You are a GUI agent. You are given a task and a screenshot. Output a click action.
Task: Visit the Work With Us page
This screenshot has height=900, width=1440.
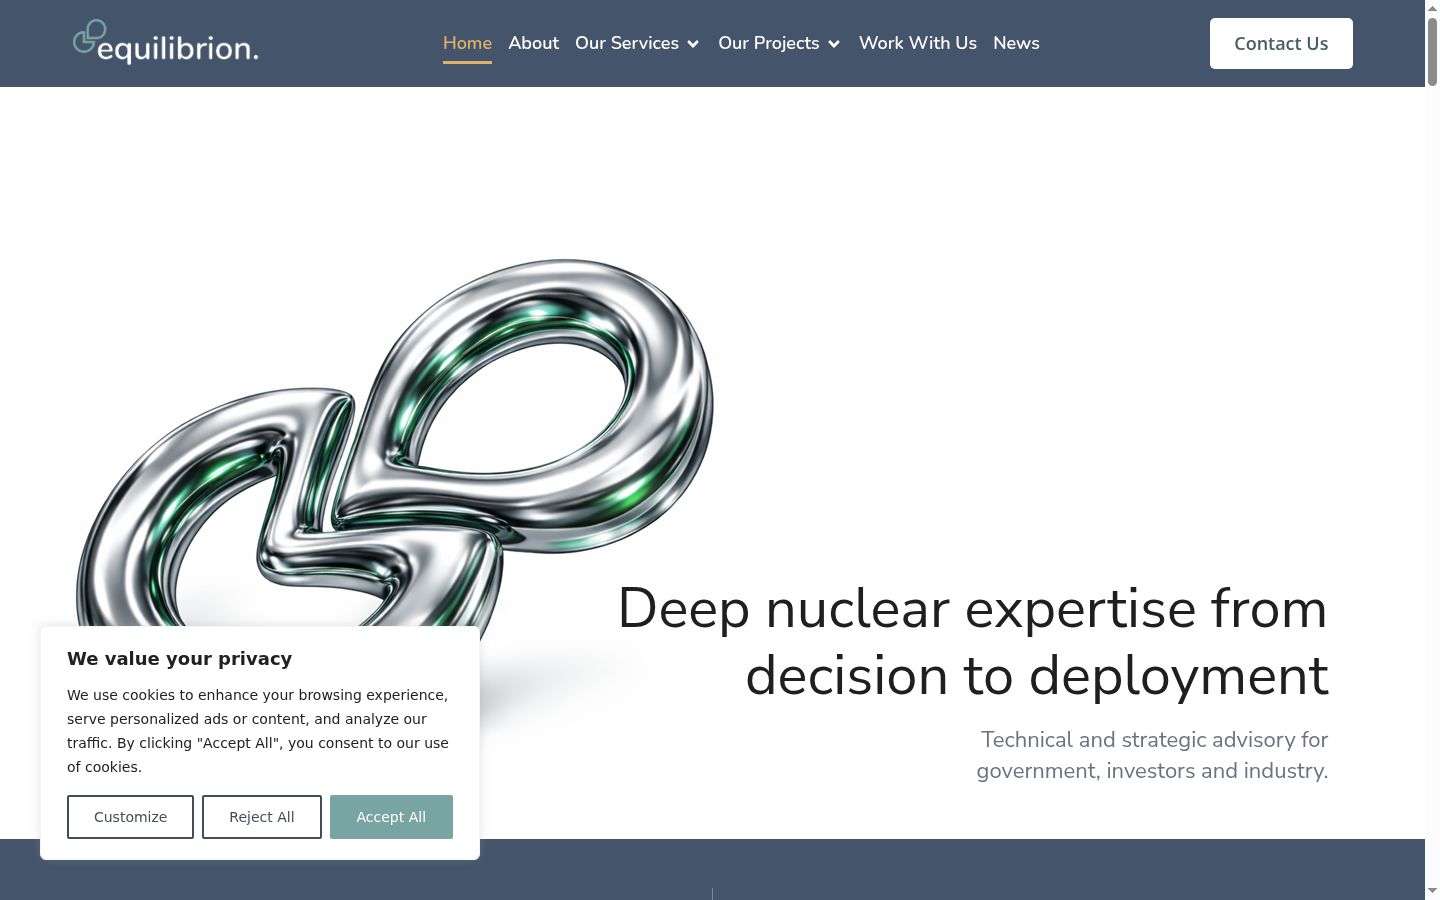pos(918,43)
